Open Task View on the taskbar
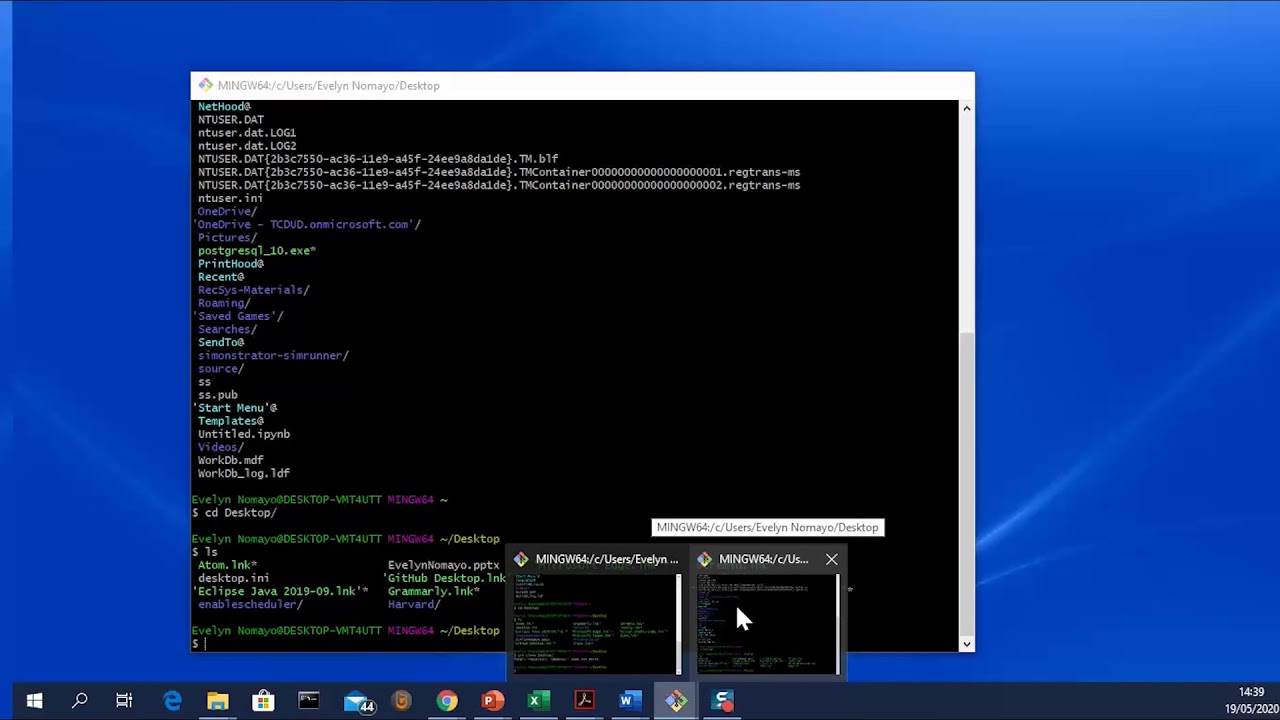This screenshot has width=1280, height=720. (x=124, y=701)
